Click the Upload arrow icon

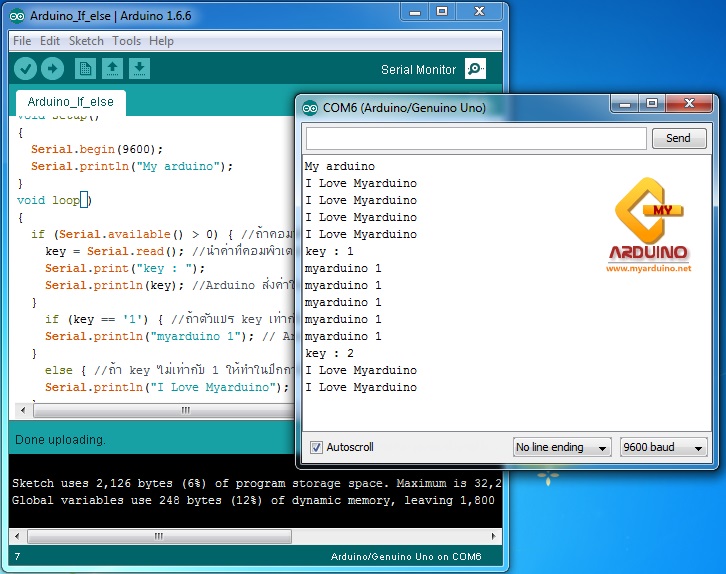click(x=52, y=69)
